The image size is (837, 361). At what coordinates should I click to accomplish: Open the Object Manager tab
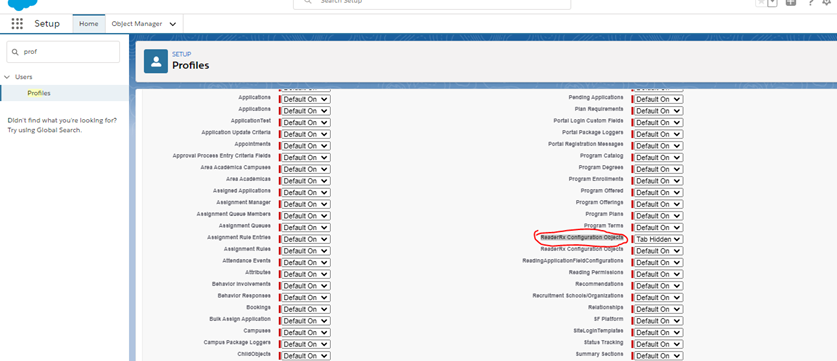[137, 23]
